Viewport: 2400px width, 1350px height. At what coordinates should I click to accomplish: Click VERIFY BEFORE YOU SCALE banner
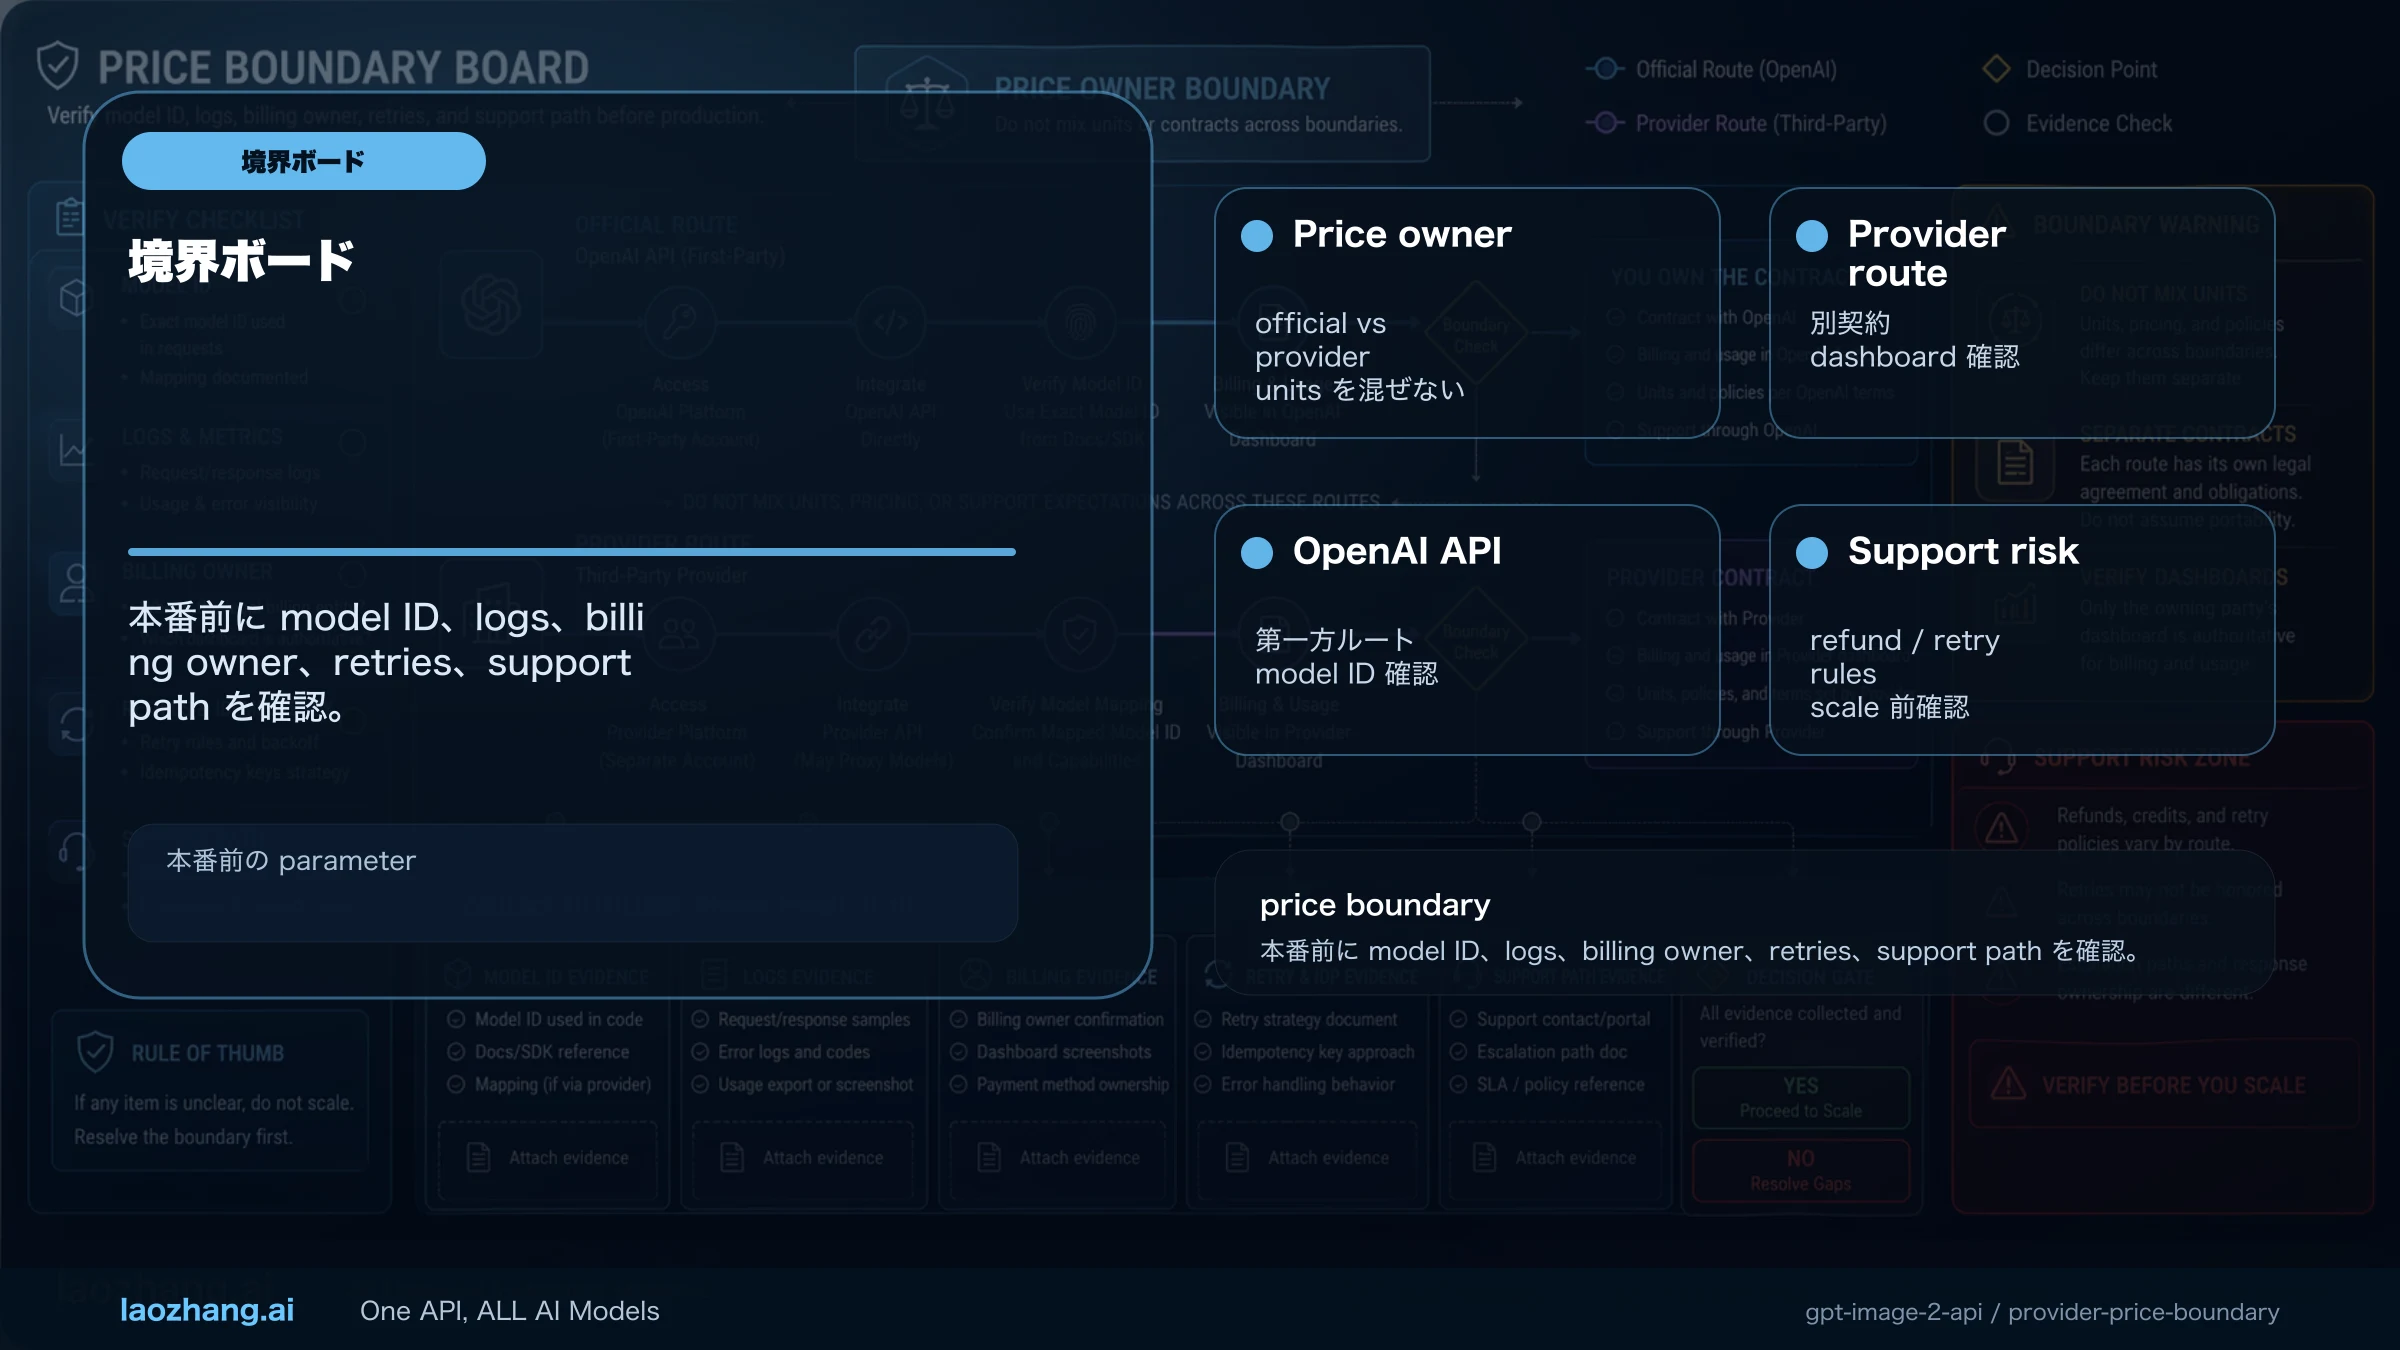coord(2163,1084)
